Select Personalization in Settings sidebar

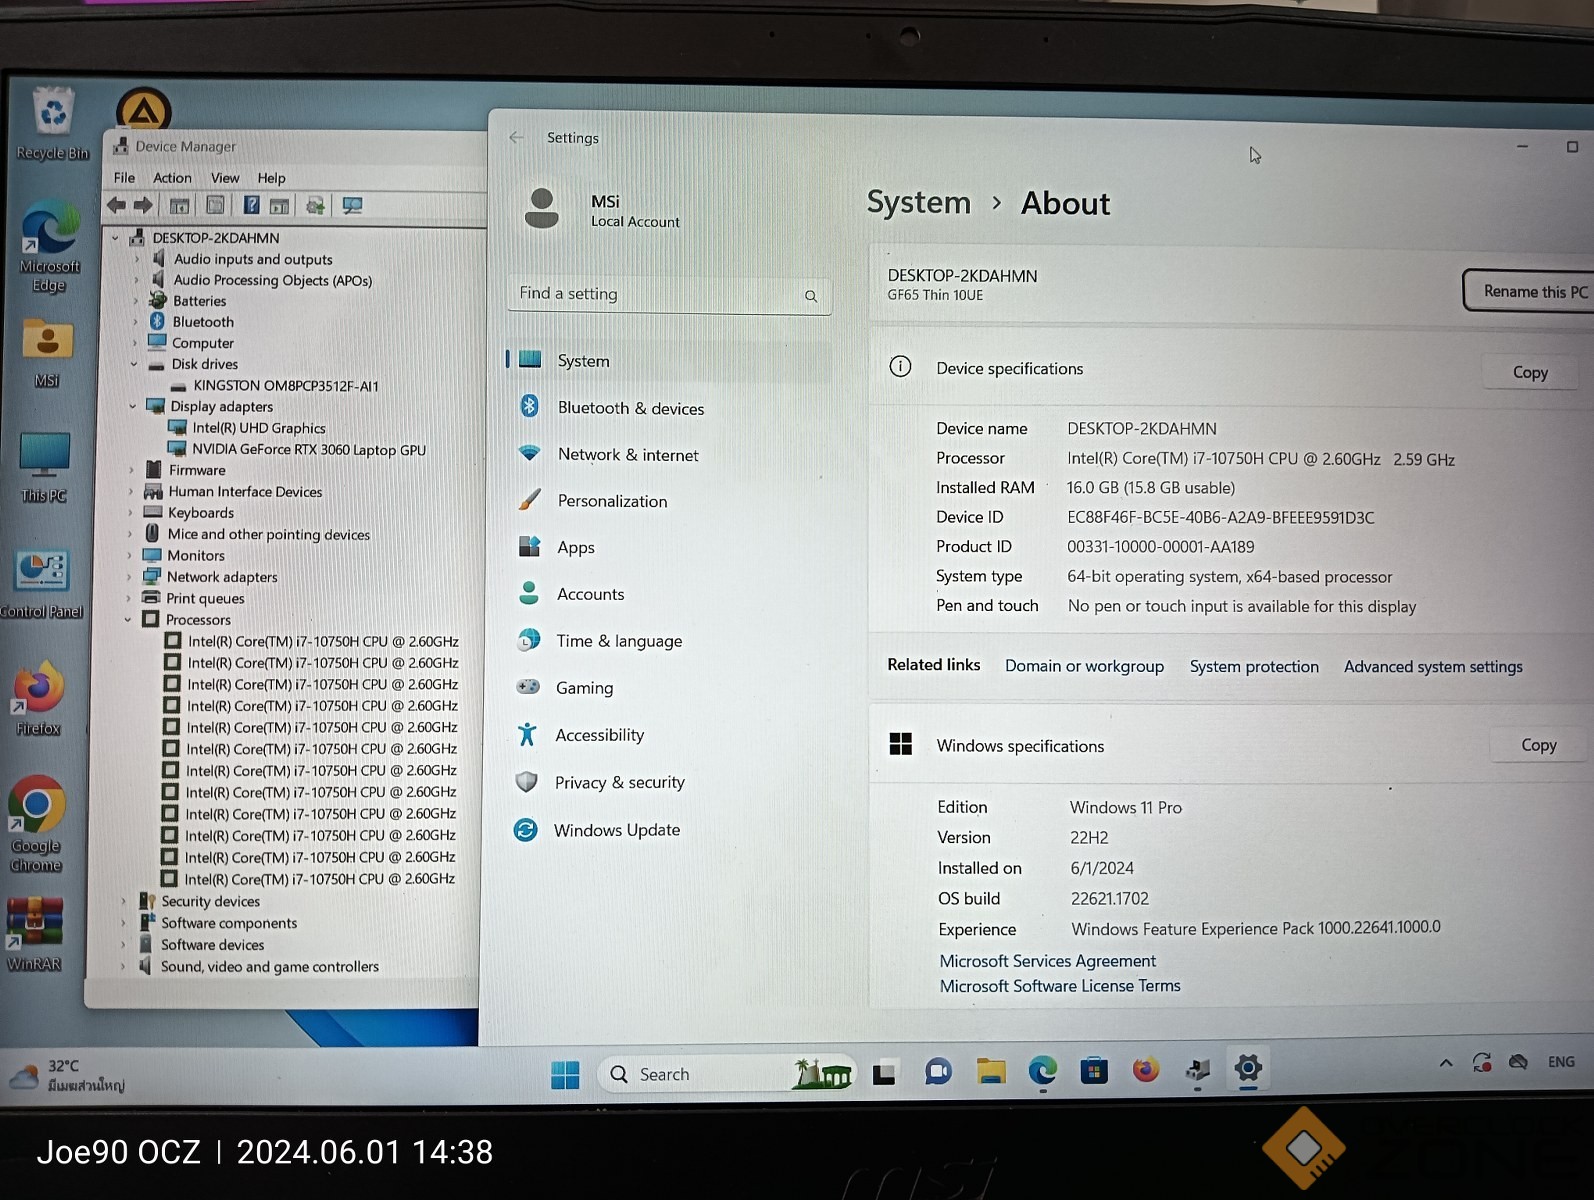[x=668, y=501]
